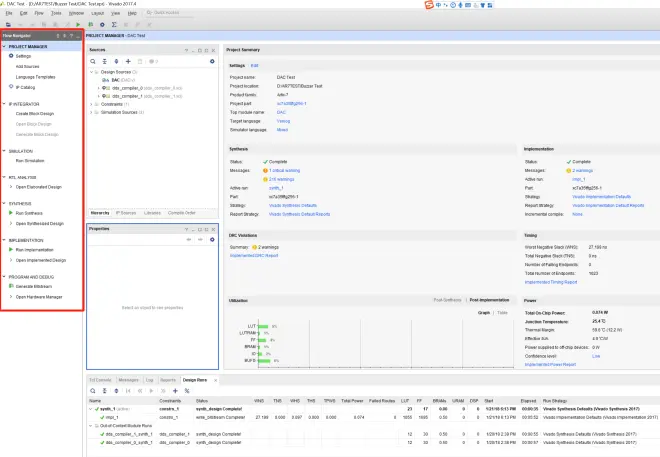Click the Edit link next to Settings
Image resolution: width=660 pixels, height=457 pixels.
(254, 66)
